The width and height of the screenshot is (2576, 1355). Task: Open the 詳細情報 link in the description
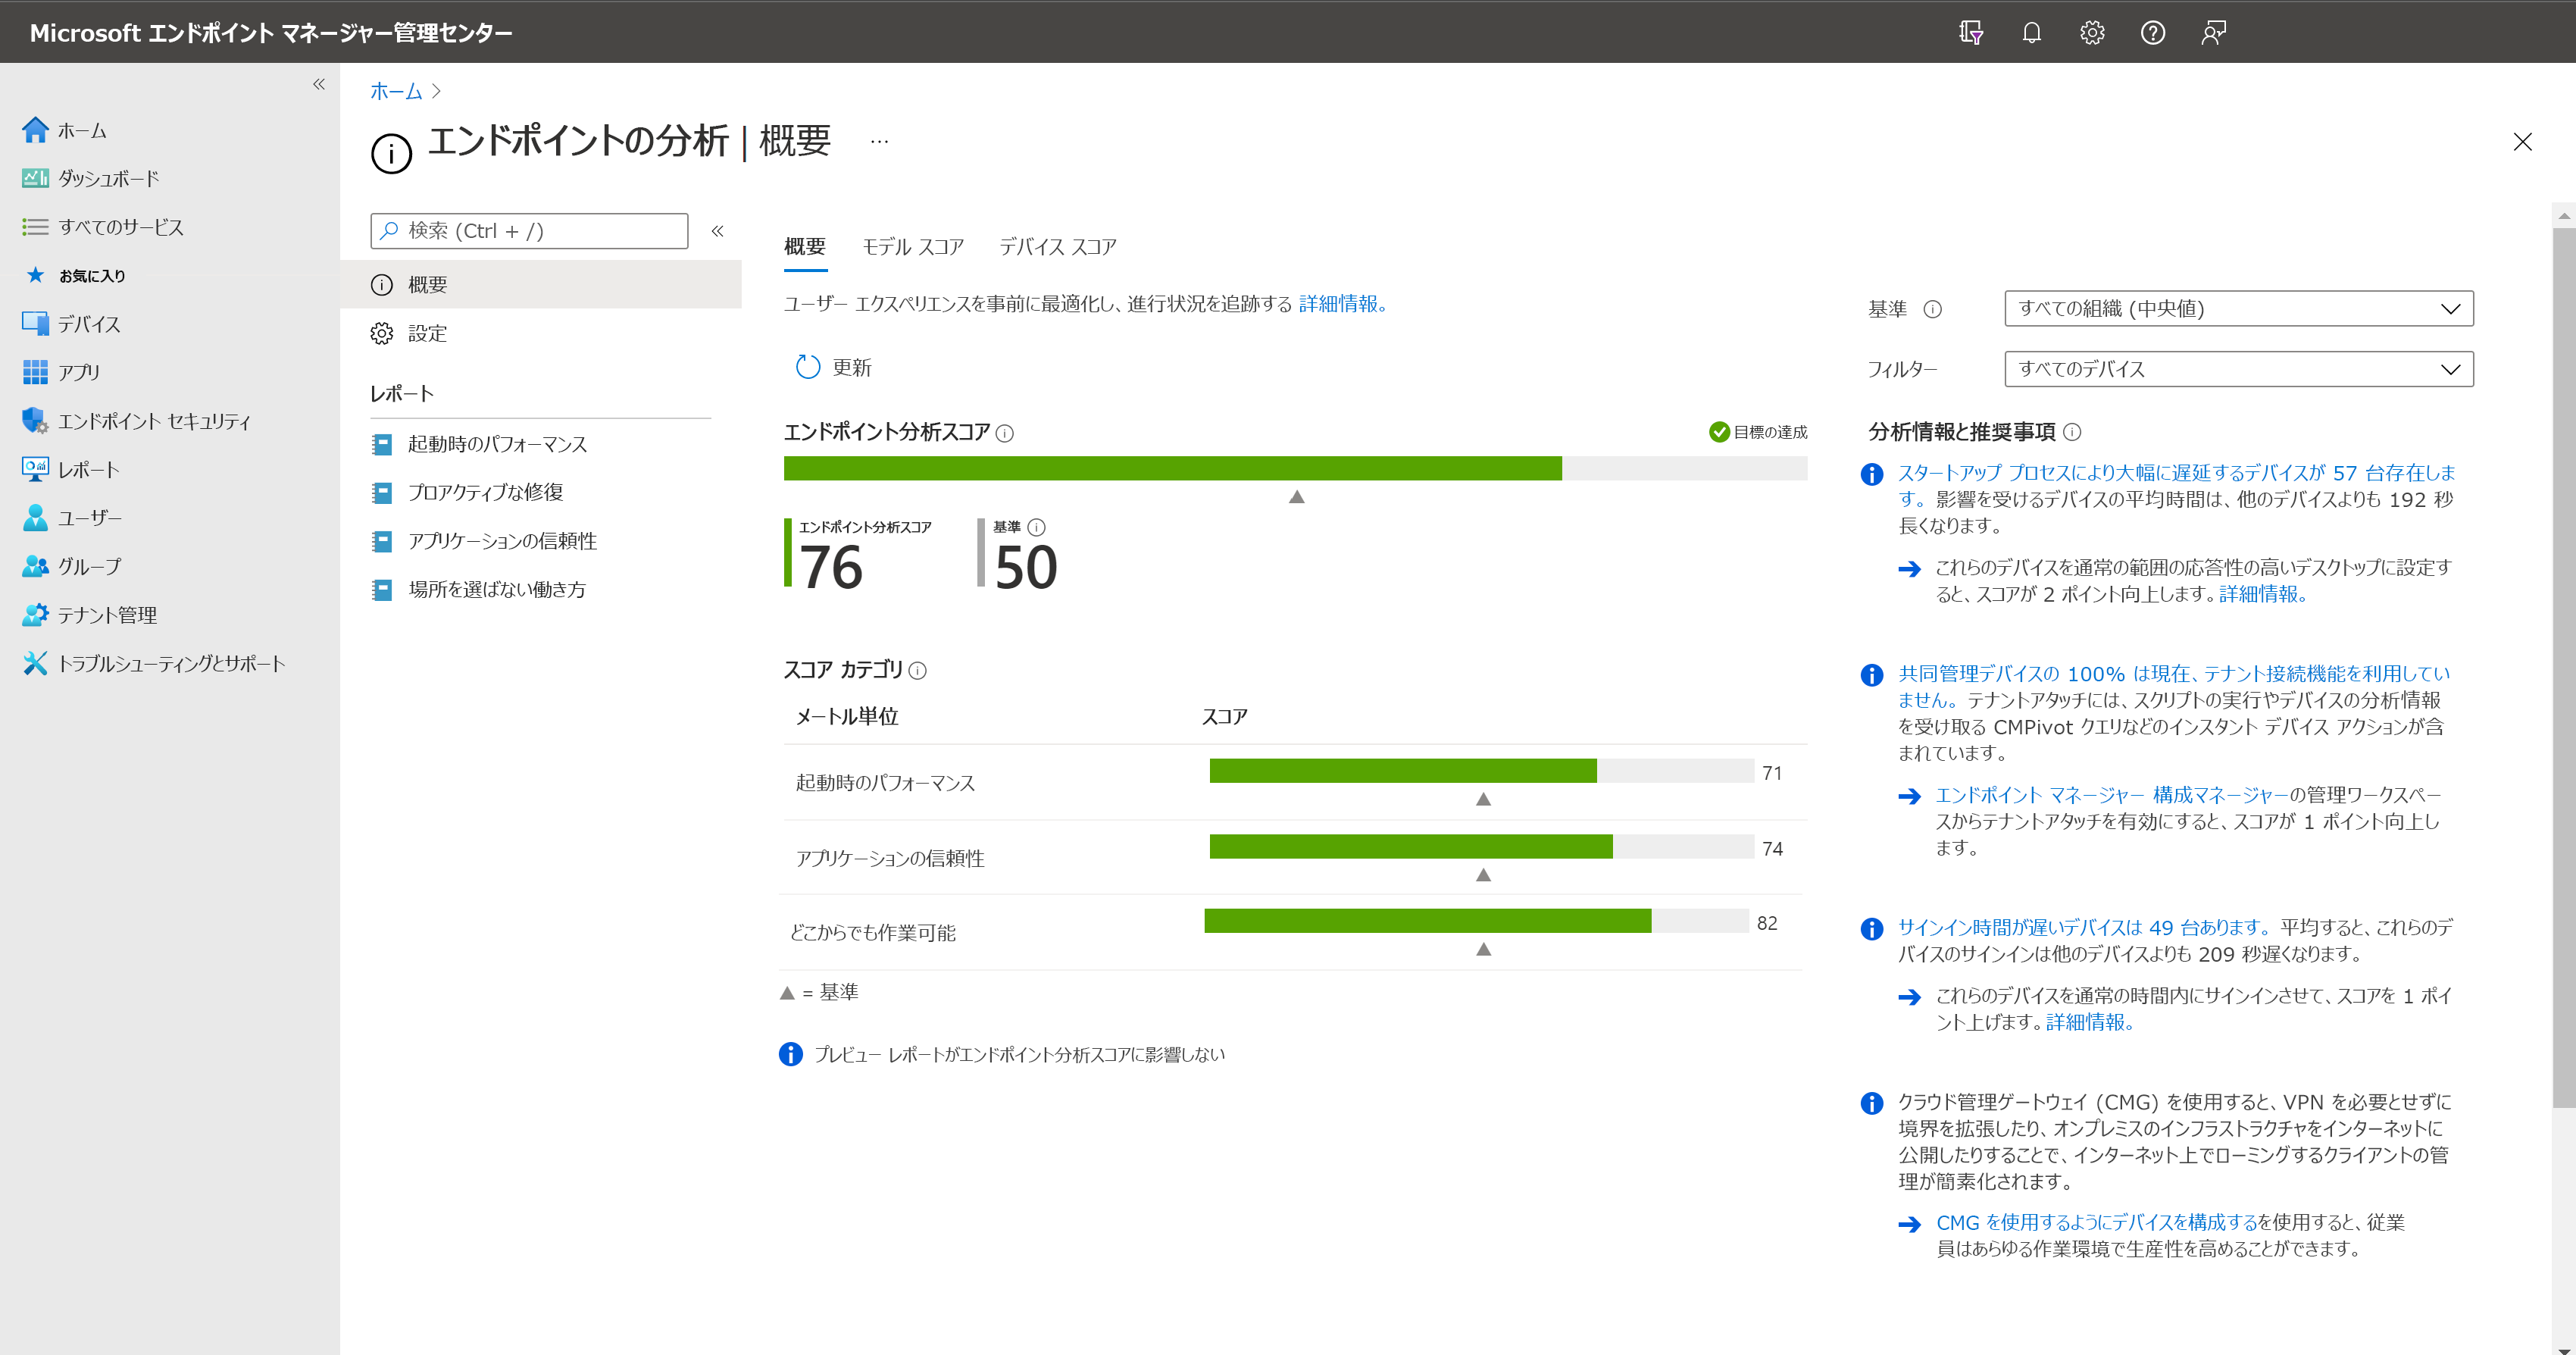1342,304
